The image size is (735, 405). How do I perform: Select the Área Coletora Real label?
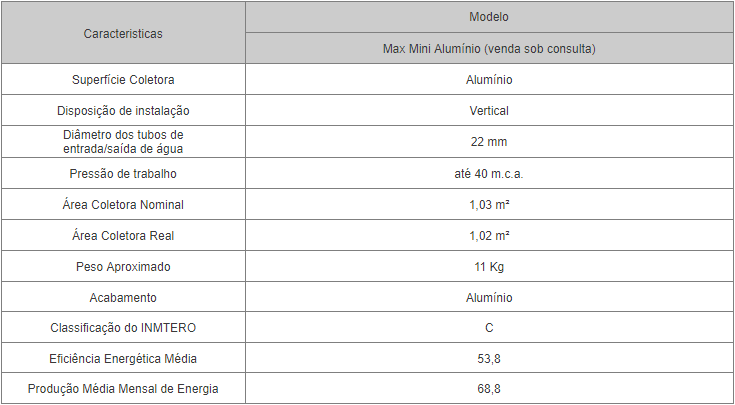pos(123,235)
